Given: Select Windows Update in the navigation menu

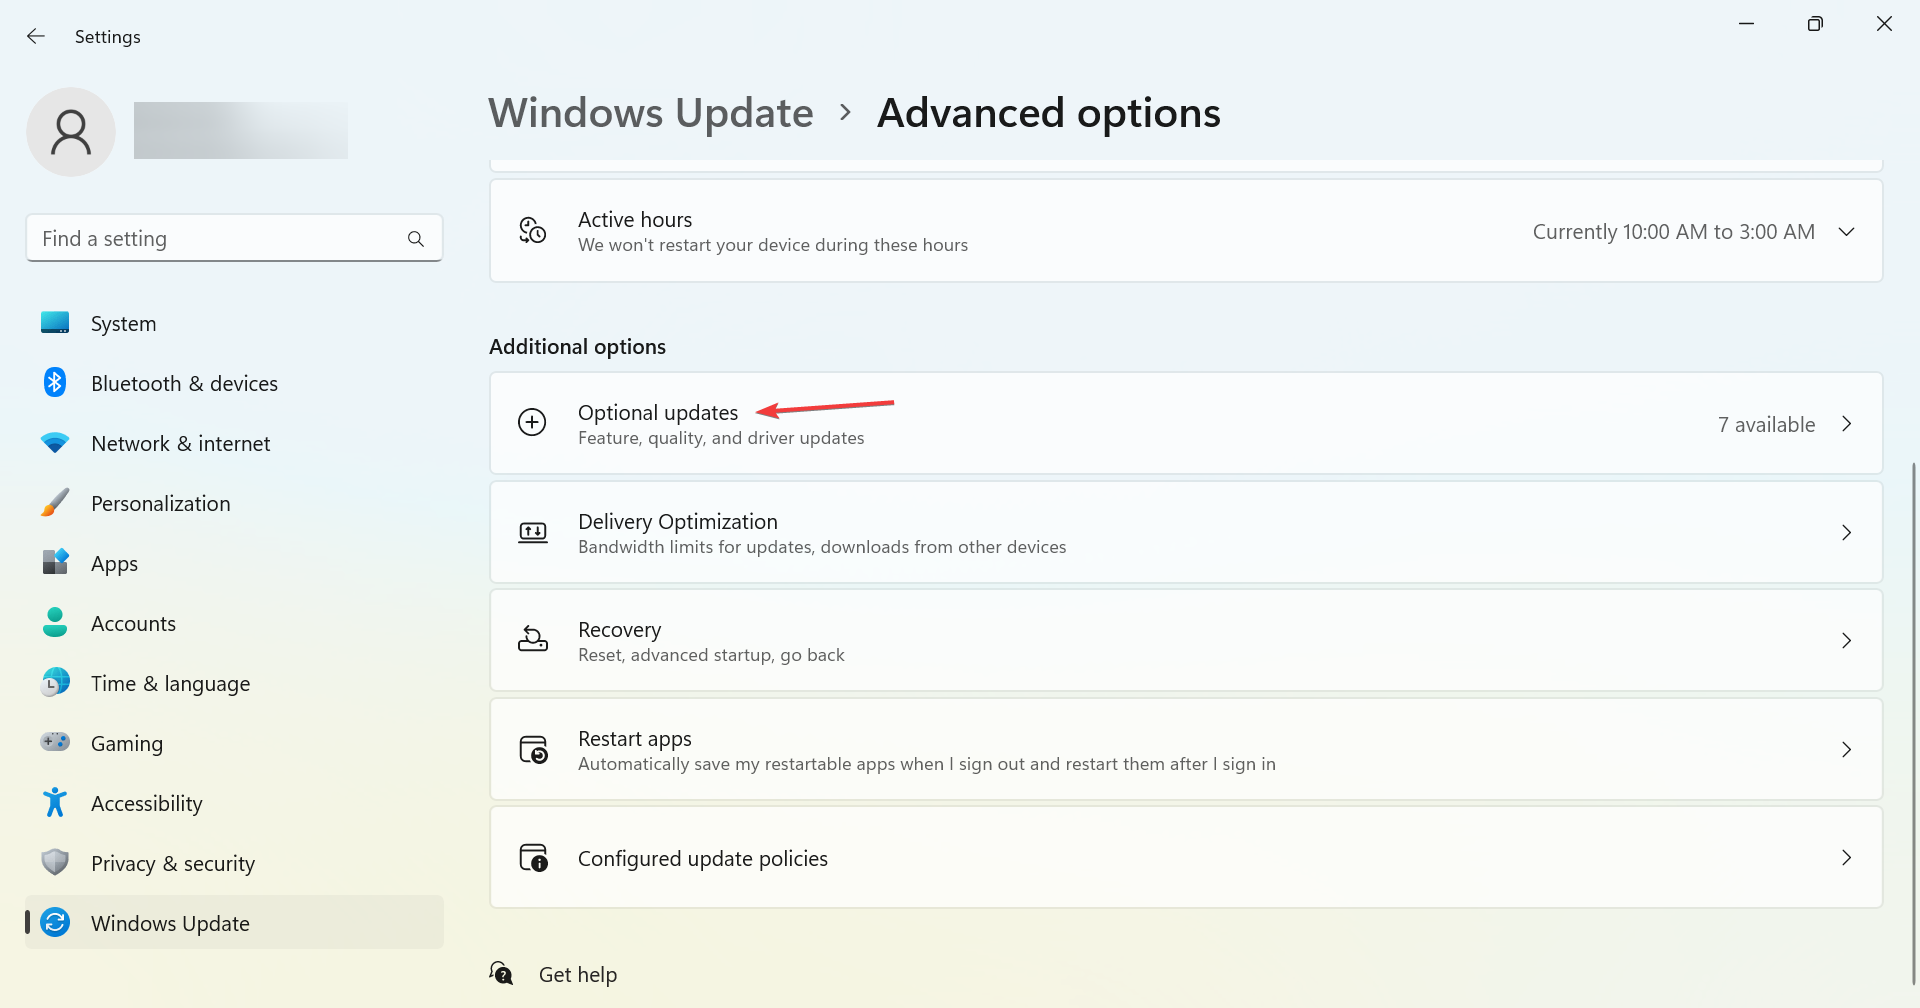Looking at the screenshot, I should [x=170, y=922].
